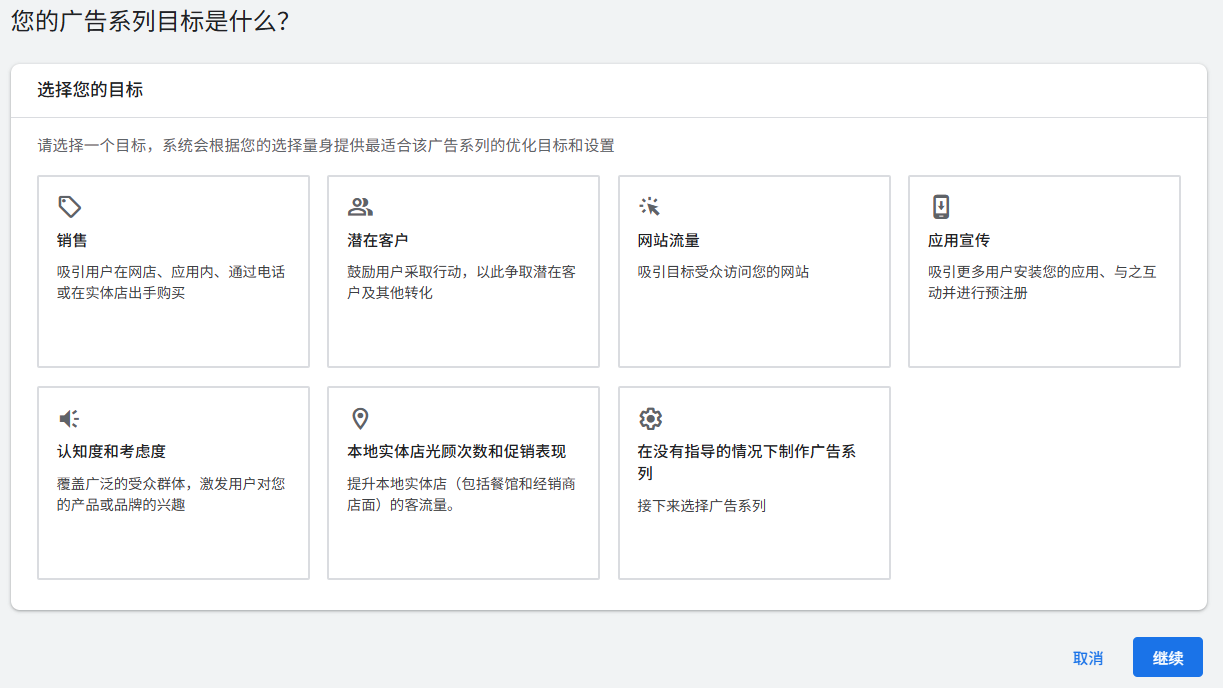Select the 潜在客户 goal card
This screenshot has width=1223, height=688.
click(463, 270)
